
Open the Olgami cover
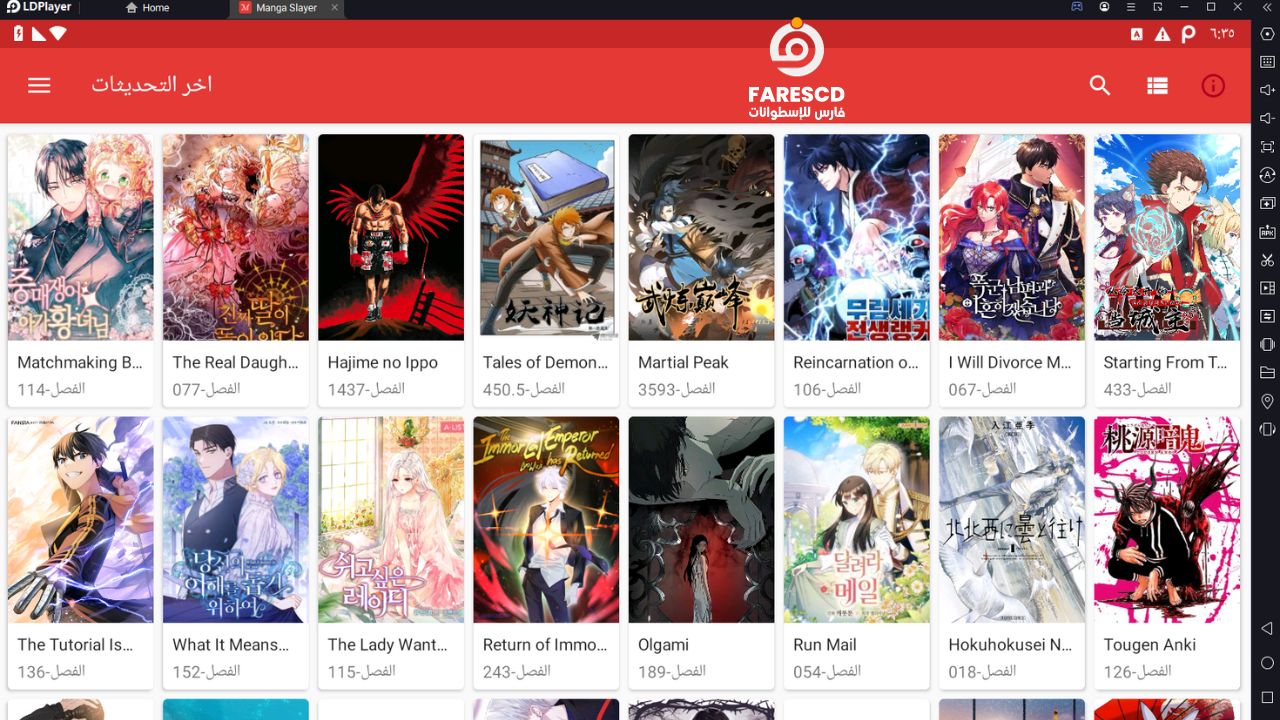click(x=701, y=520)
